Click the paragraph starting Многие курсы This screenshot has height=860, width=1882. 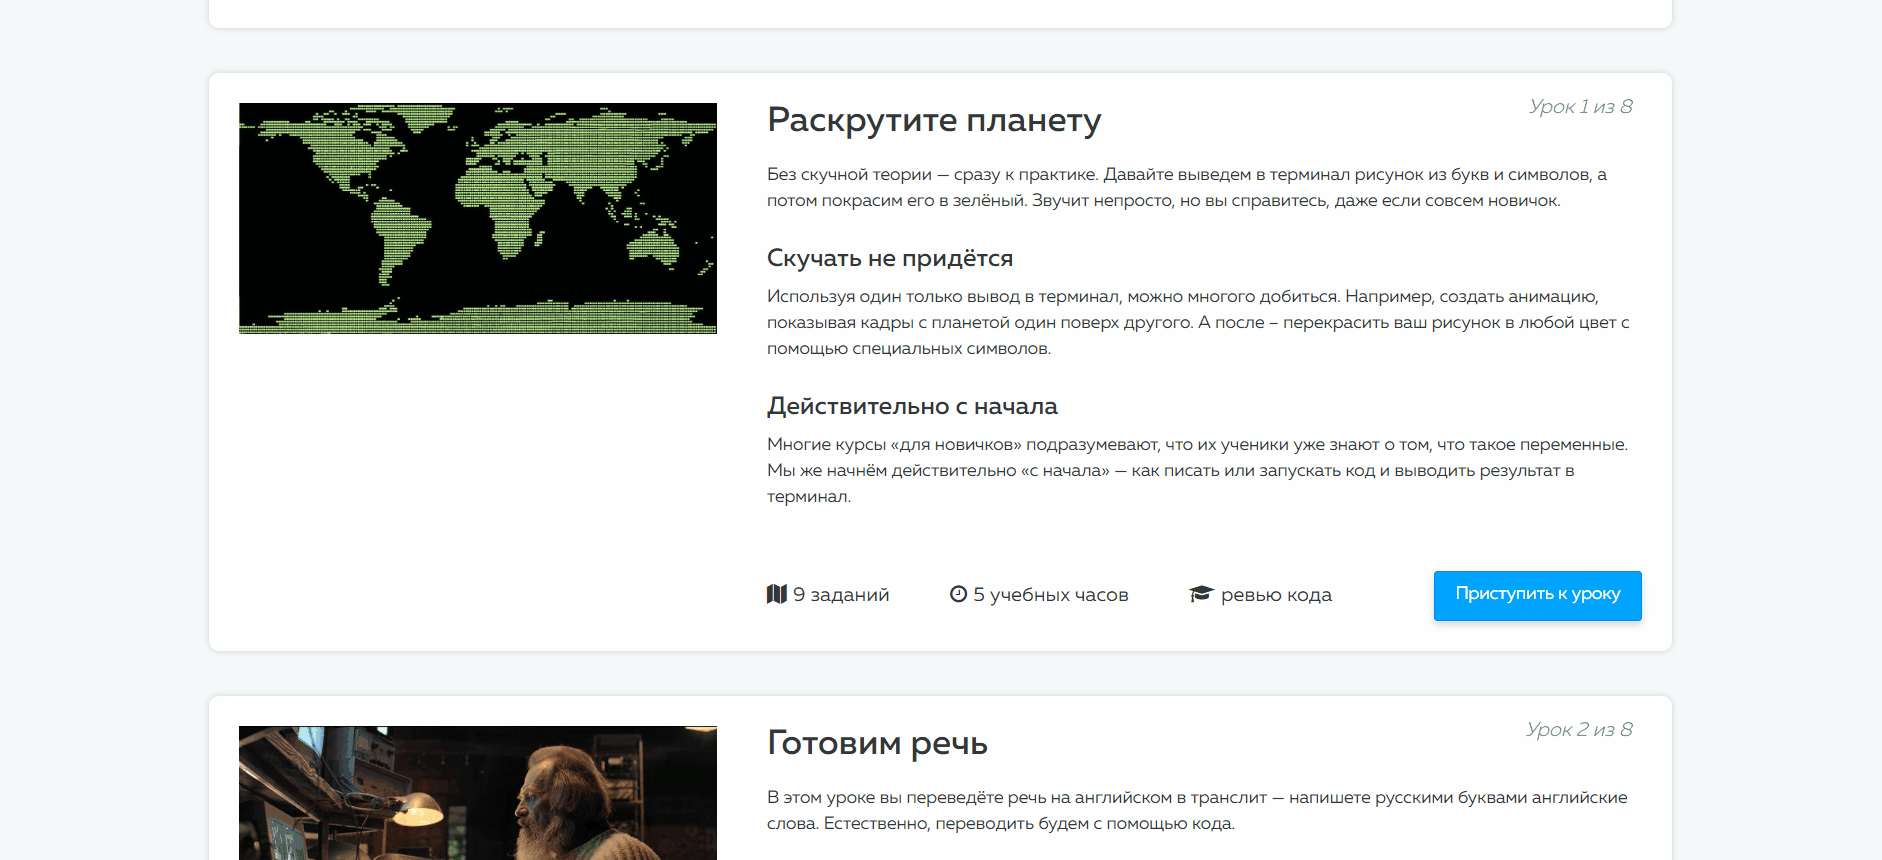point(1197,470)
